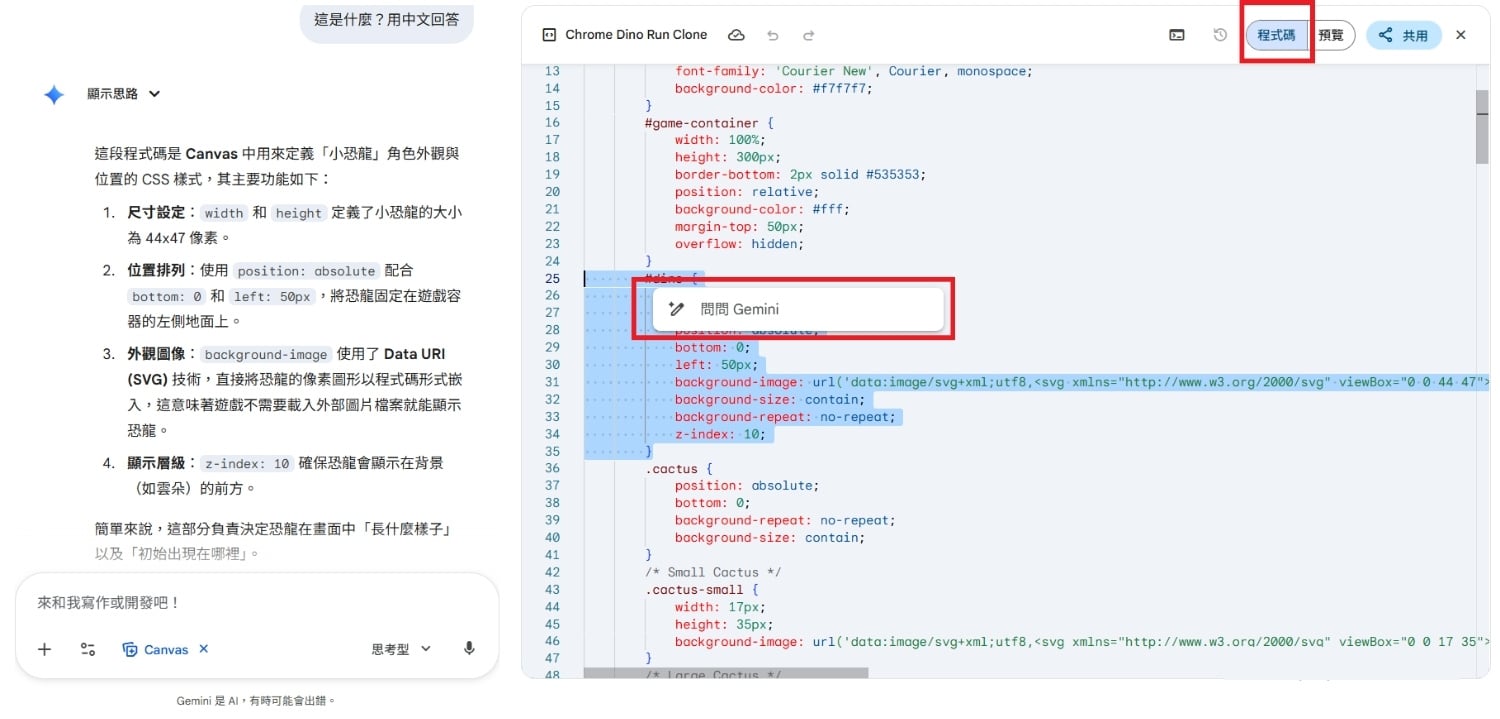This screenshot has width=1500, height=719.
Task: Open the tools sliders icon
Action: (x=88, y=649)
